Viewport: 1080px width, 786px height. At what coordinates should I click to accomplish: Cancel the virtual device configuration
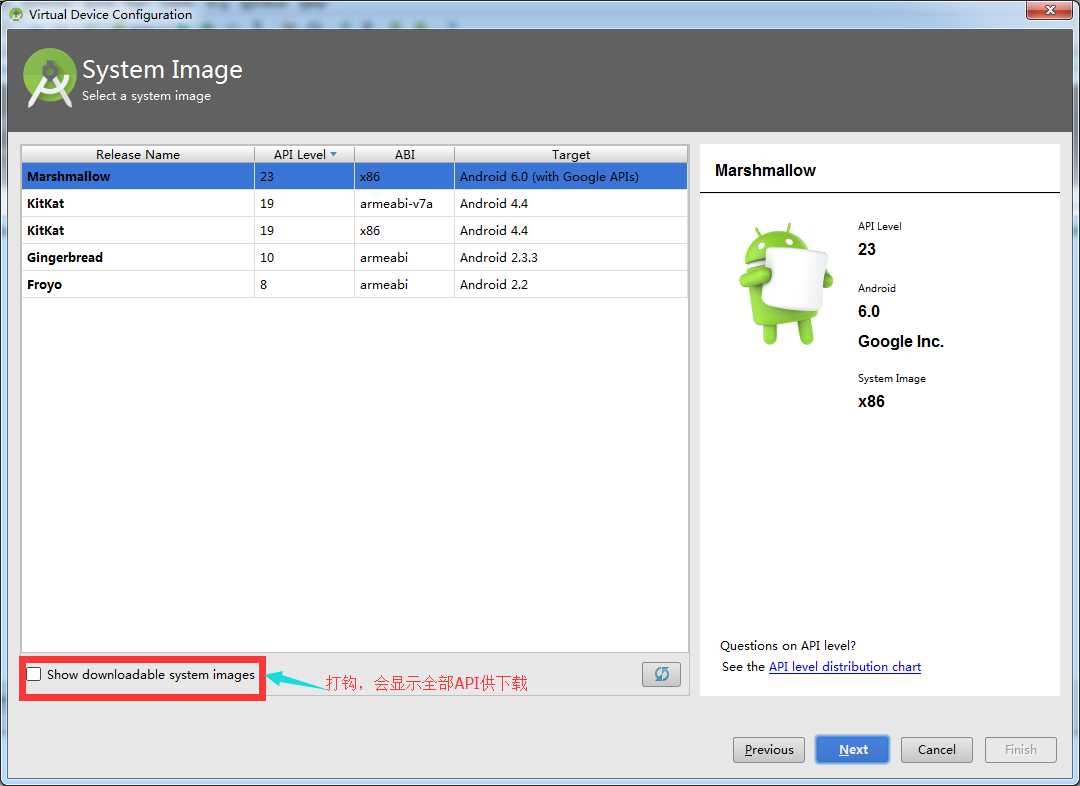click(936, 749)
